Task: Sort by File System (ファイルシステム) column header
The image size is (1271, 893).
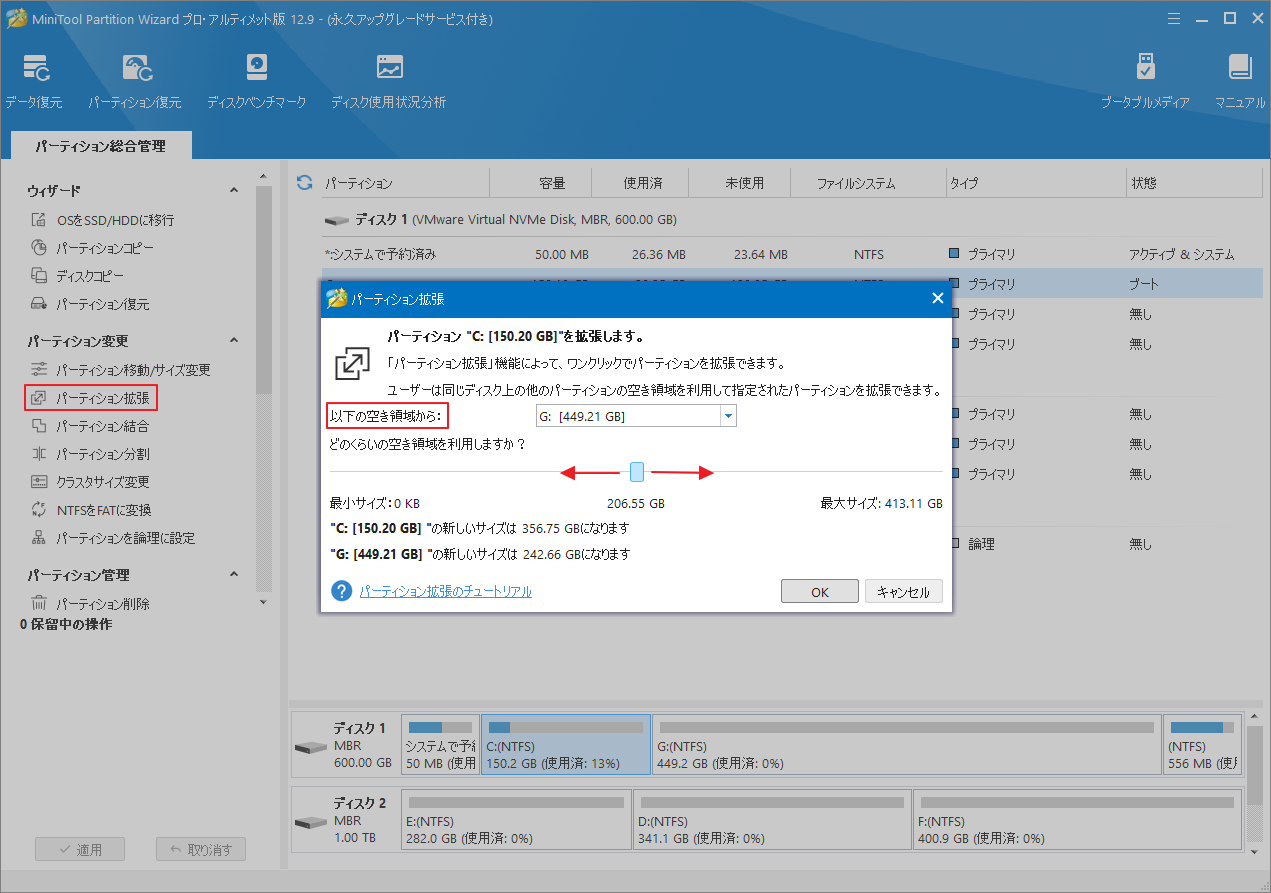Action: (856, 184)
